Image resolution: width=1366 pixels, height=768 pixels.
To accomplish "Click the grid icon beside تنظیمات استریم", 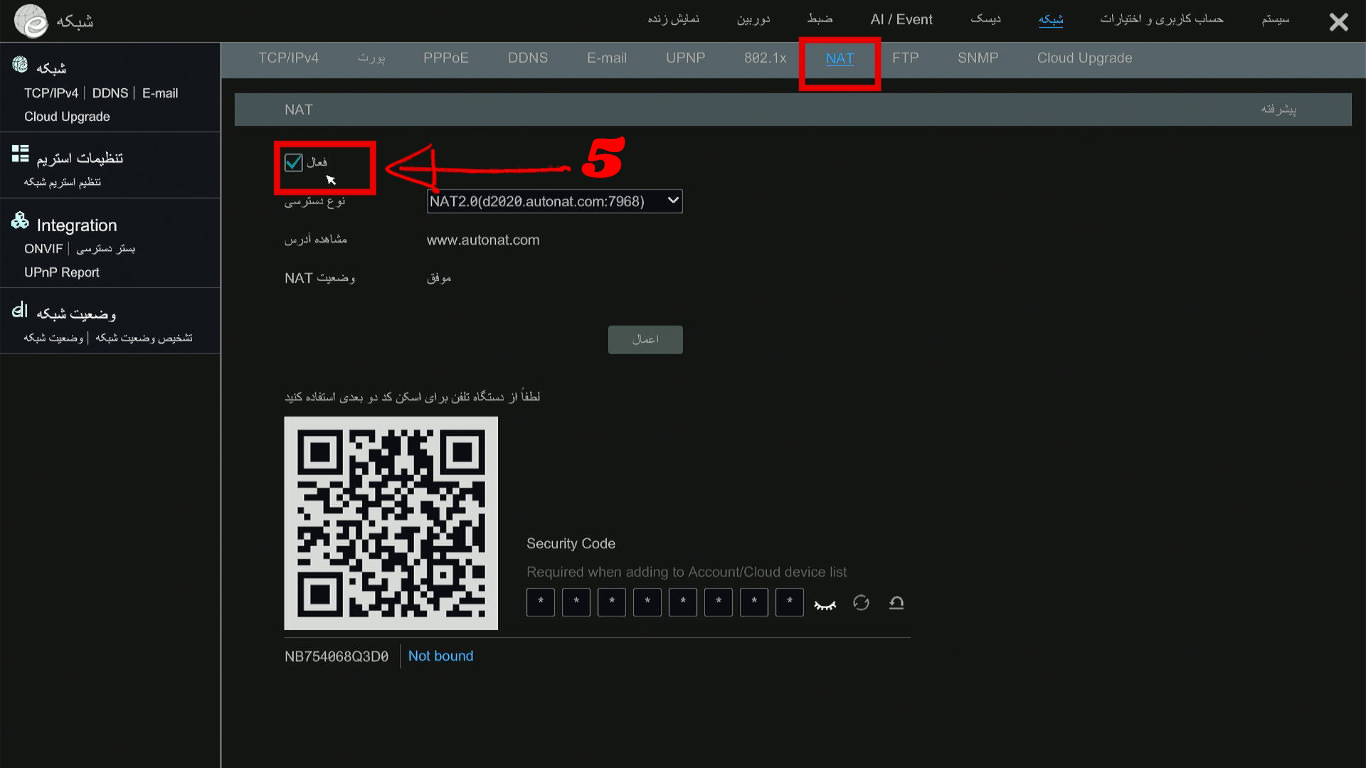I will 20,153.
